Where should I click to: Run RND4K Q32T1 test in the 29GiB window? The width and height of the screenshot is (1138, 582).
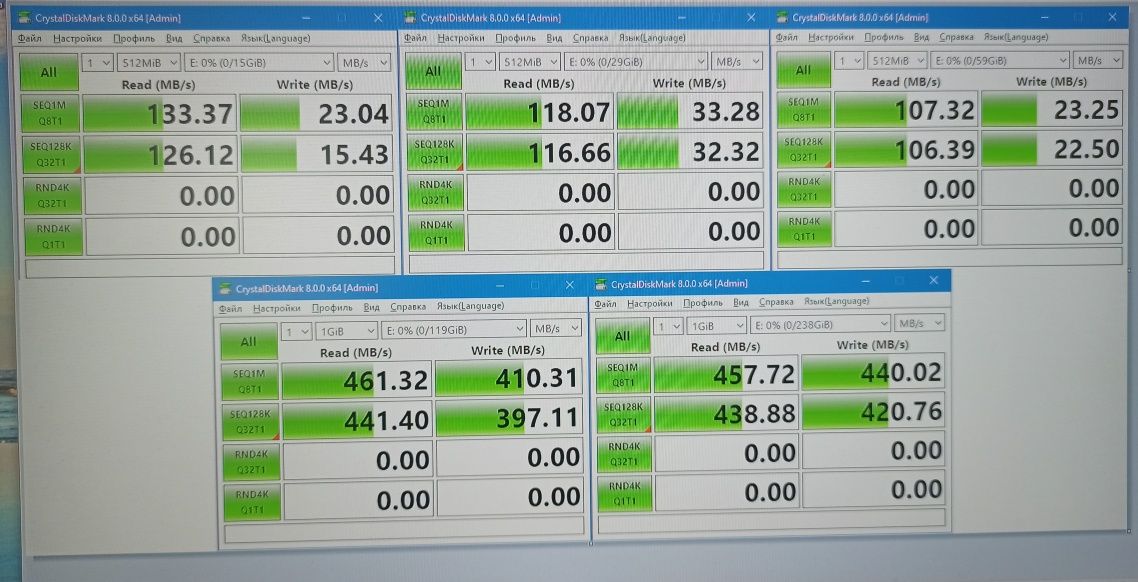[x=435, y=192]
